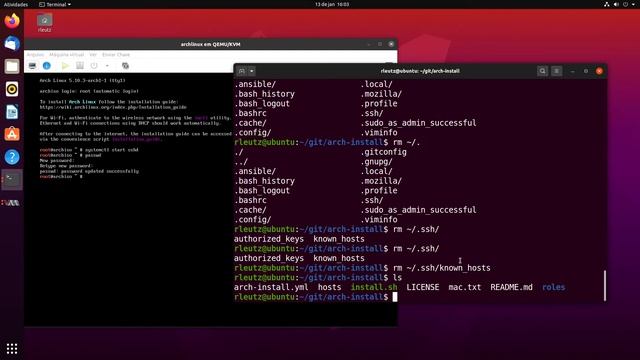Click README.md in the ls output

tap(511, 287)
